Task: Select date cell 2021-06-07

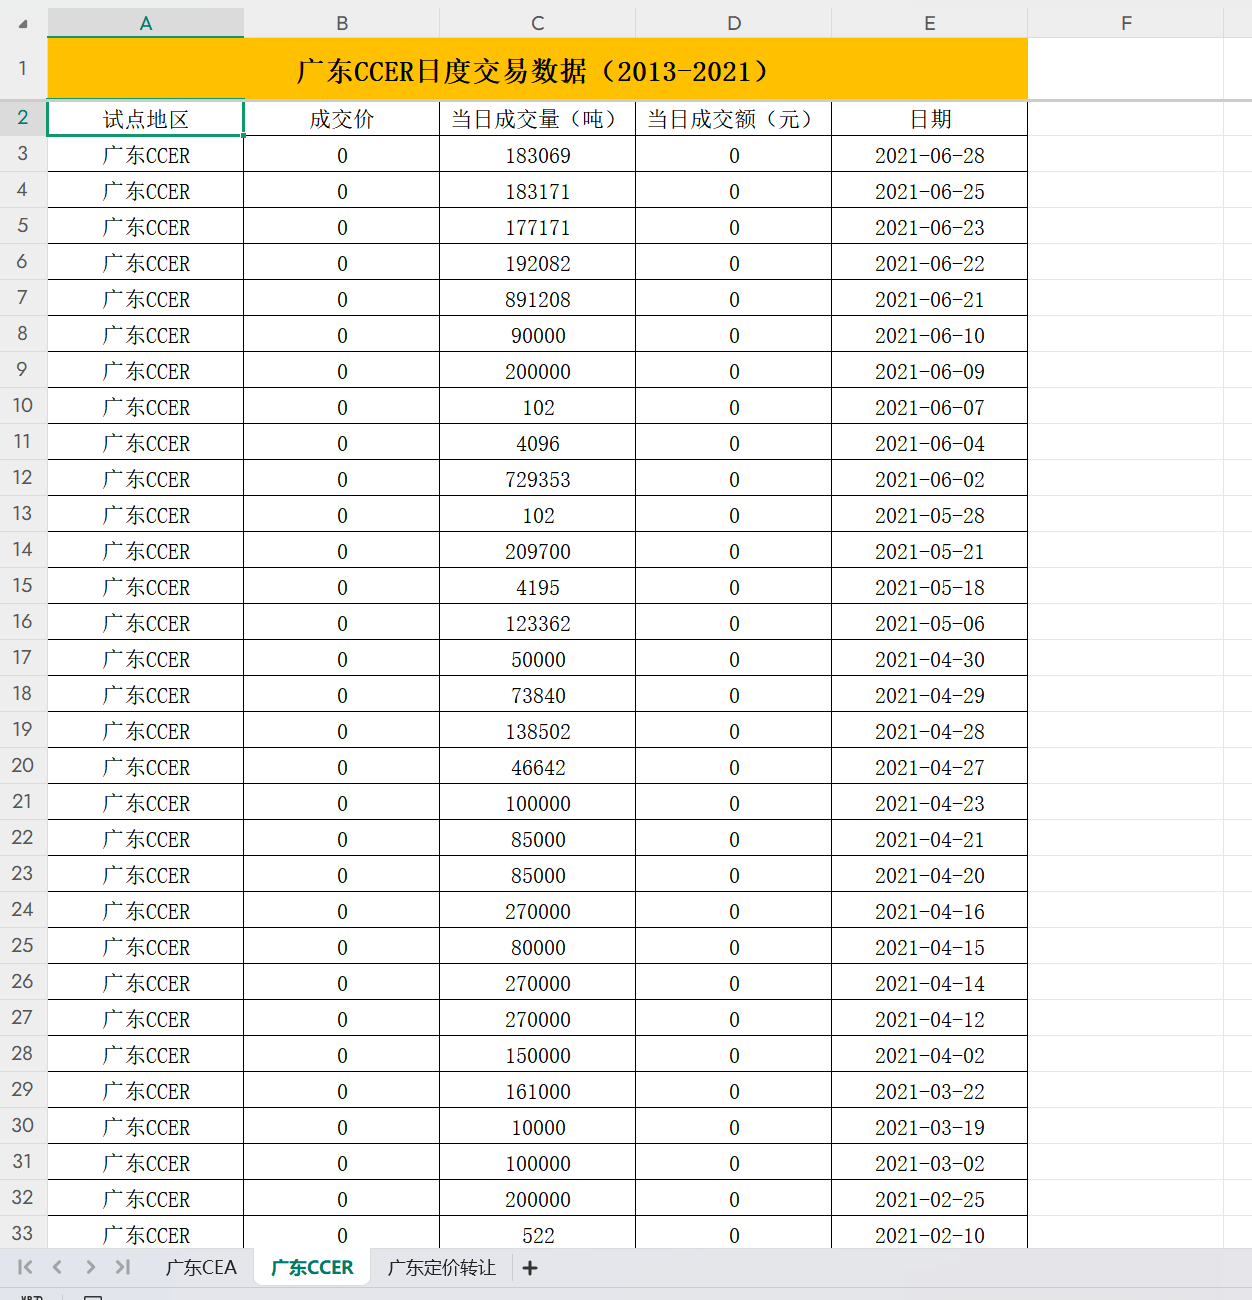Action: pos(930,407)
